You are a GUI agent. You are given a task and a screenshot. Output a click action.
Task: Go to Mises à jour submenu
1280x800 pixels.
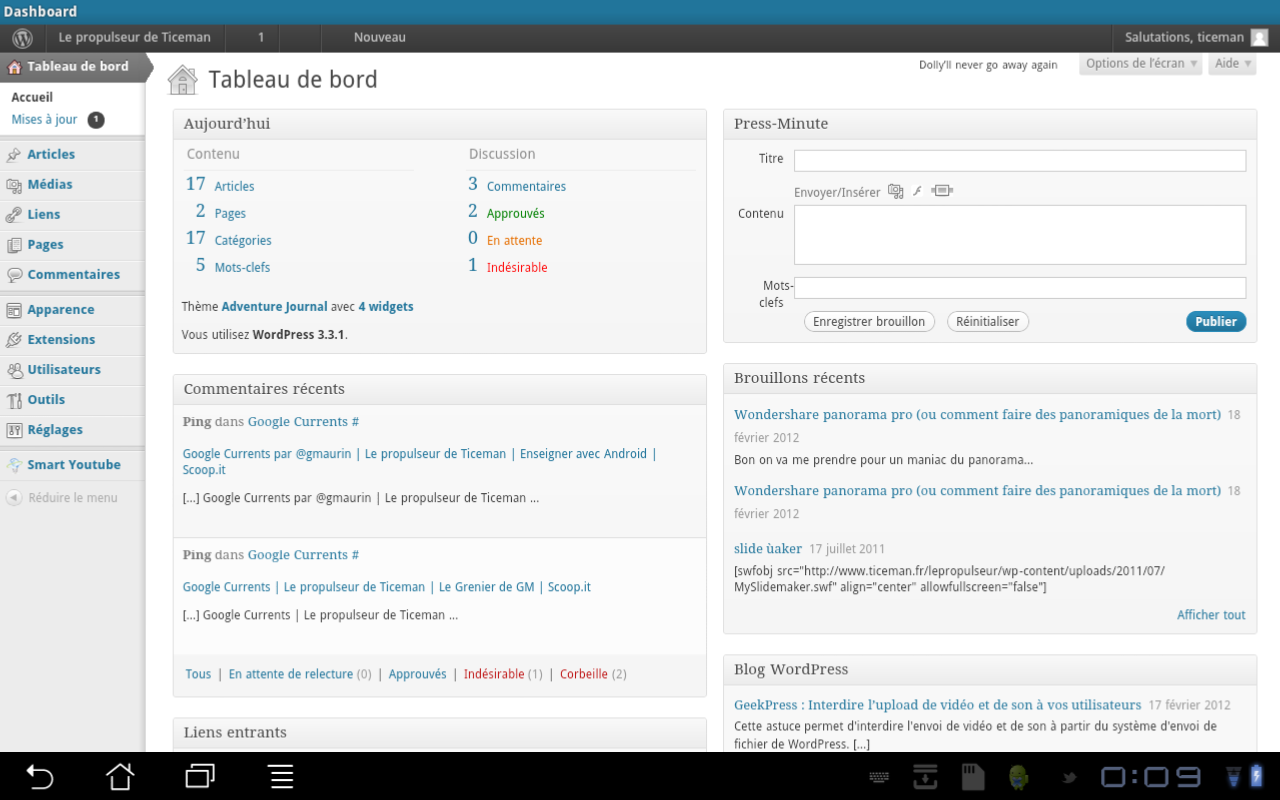coord(44,120)
